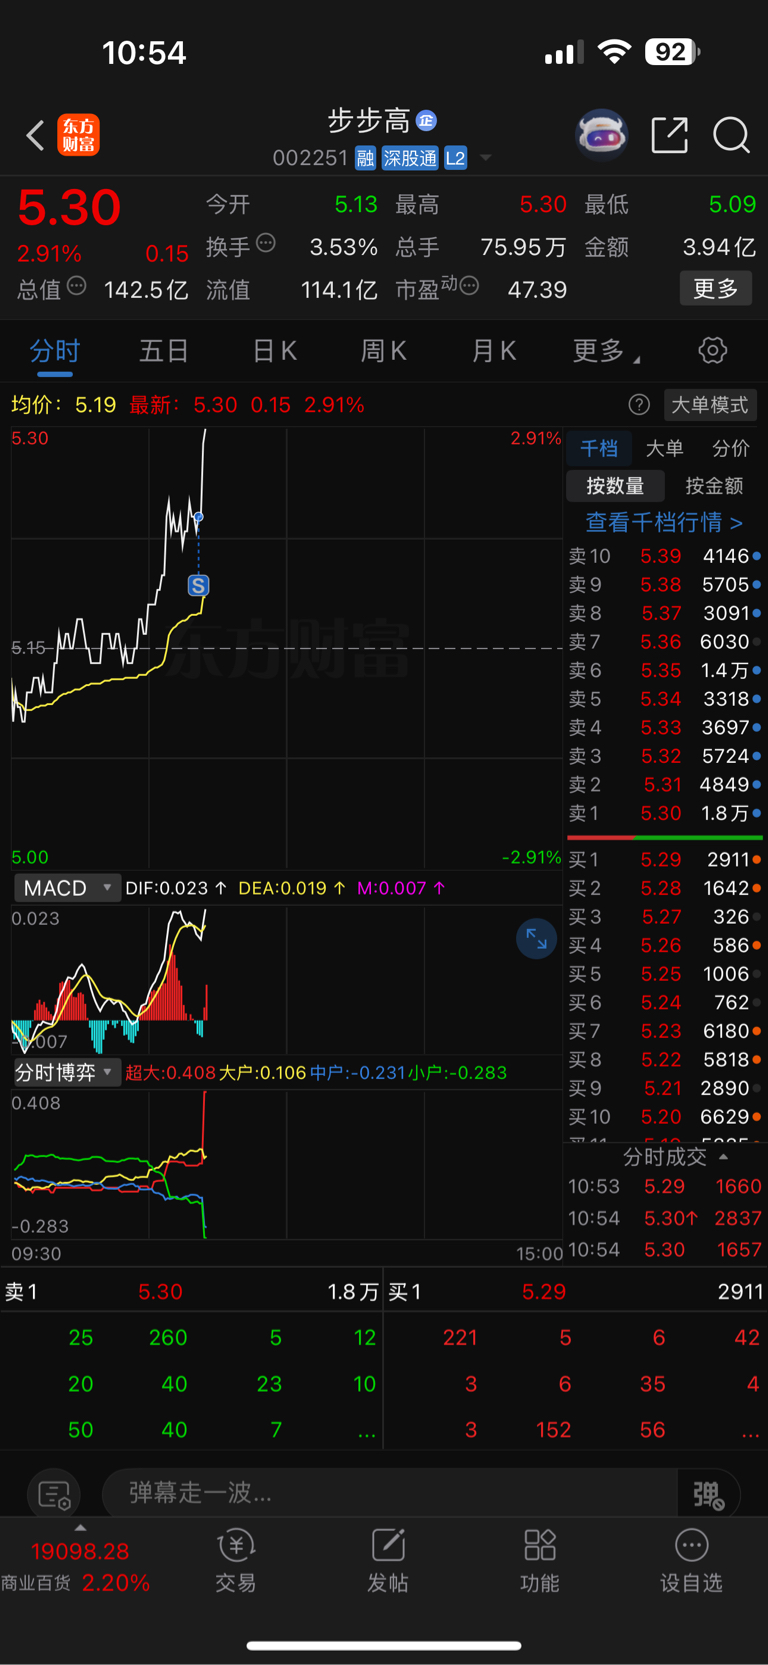Tap the 深股通 badge
Viewport: 768px width, 1665px height.
click(x=410, y=158)
